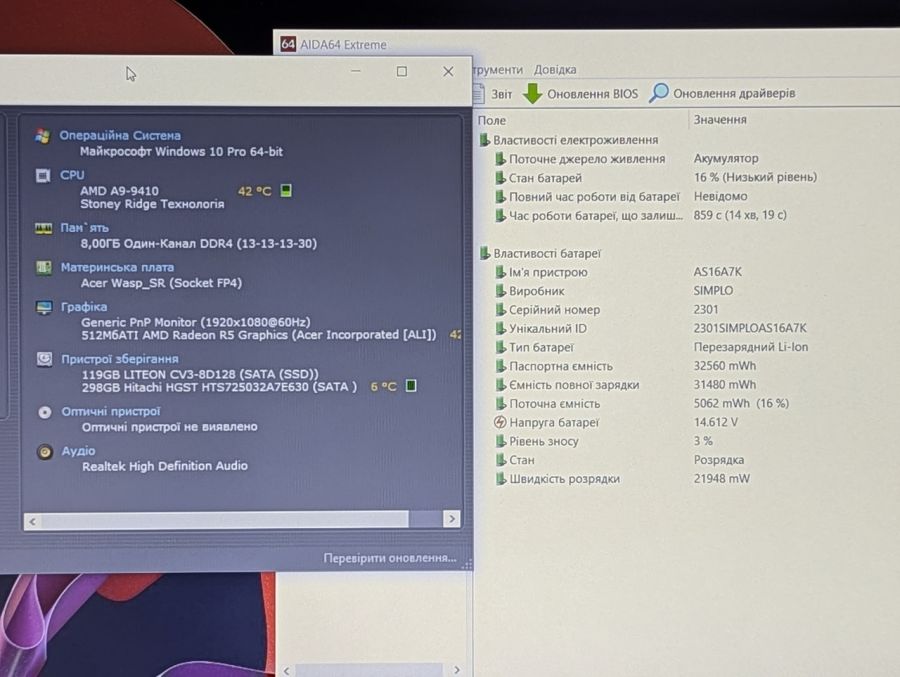The width and height of the screenshot is (900, 677).
Task: Click the value 16 % (Низький рівень)
Action: coord(755,177)
